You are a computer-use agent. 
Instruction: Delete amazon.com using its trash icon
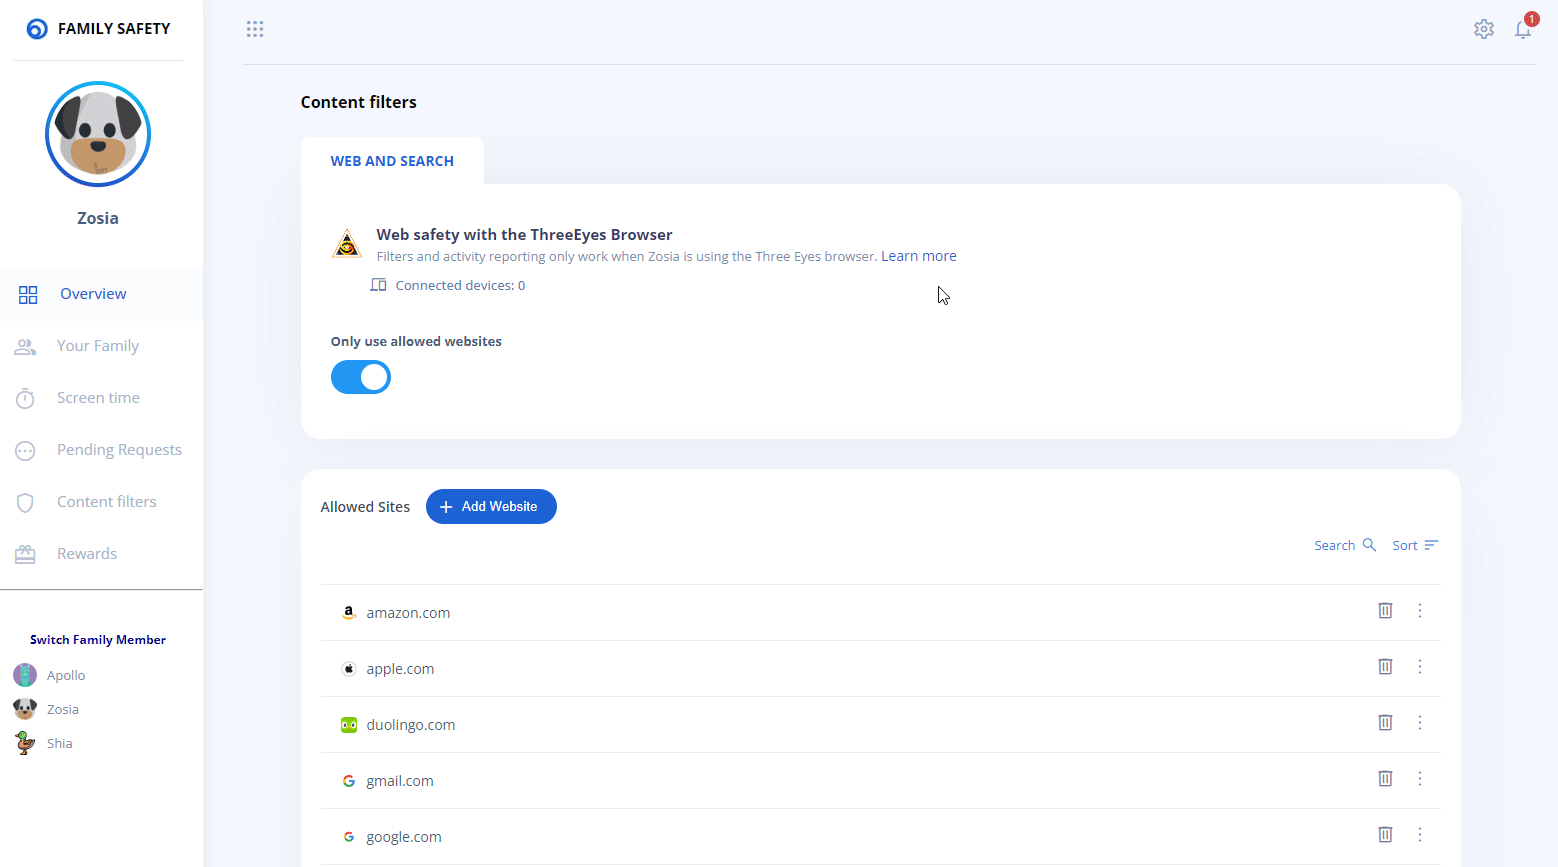click(x=1385, y=610)
